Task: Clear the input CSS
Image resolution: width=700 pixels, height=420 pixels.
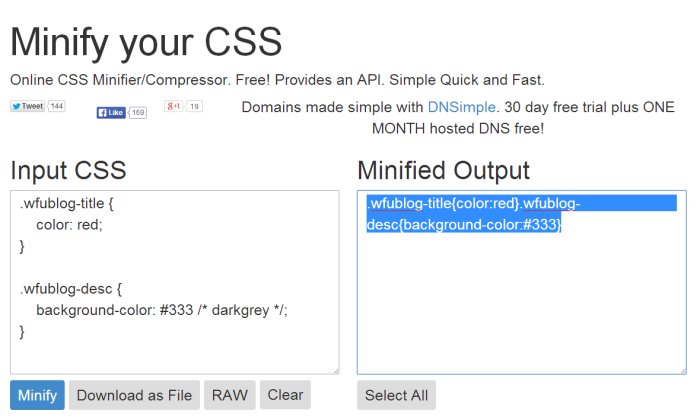Action: 285,395
